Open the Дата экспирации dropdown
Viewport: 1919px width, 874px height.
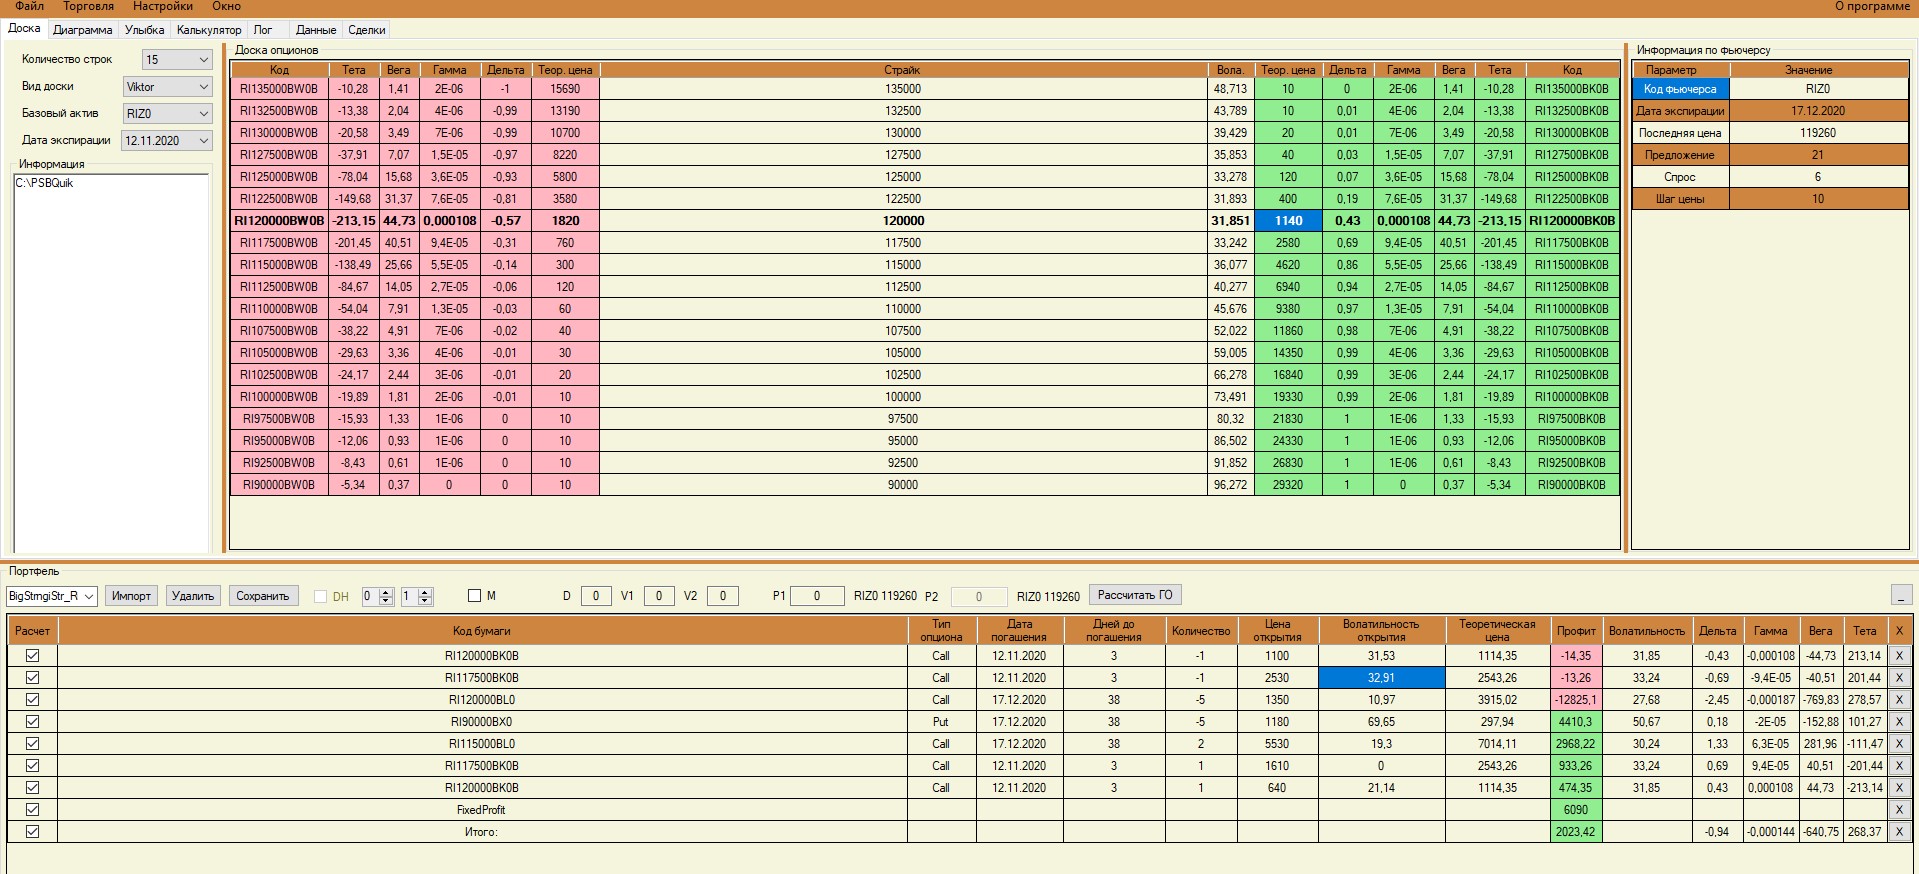pos(167,141)
